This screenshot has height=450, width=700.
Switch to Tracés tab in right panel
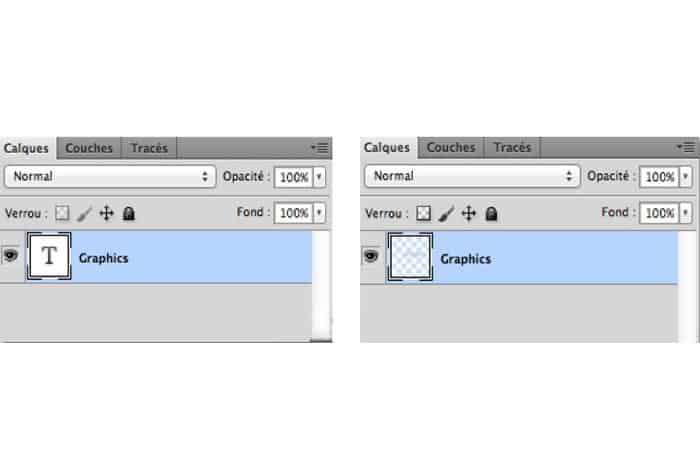(x=512, y=148)
